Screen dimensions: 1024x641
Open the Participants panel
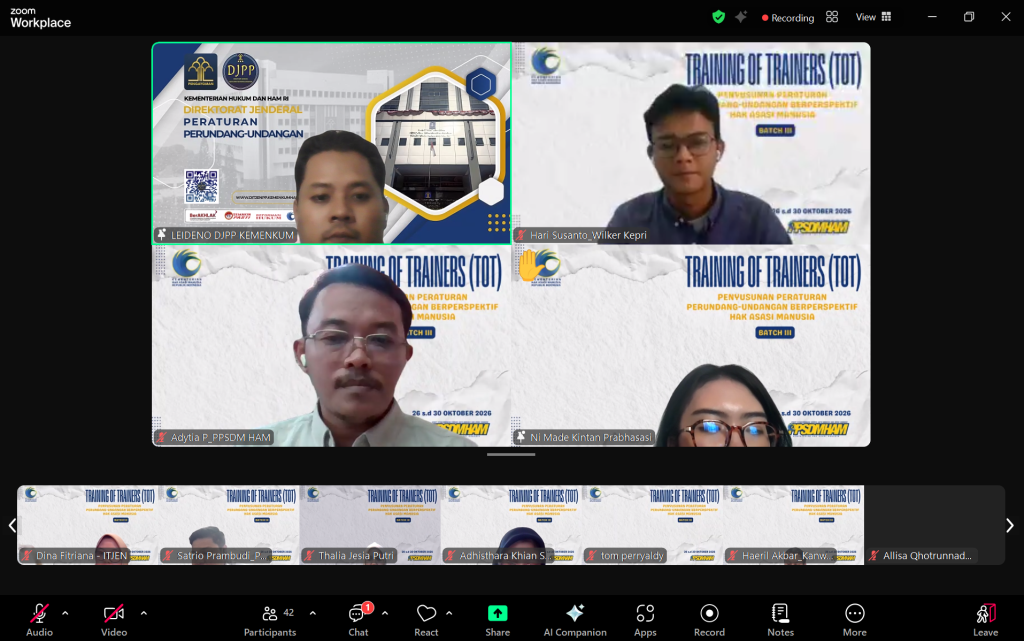pyautogui.click(x=270, y=619)
